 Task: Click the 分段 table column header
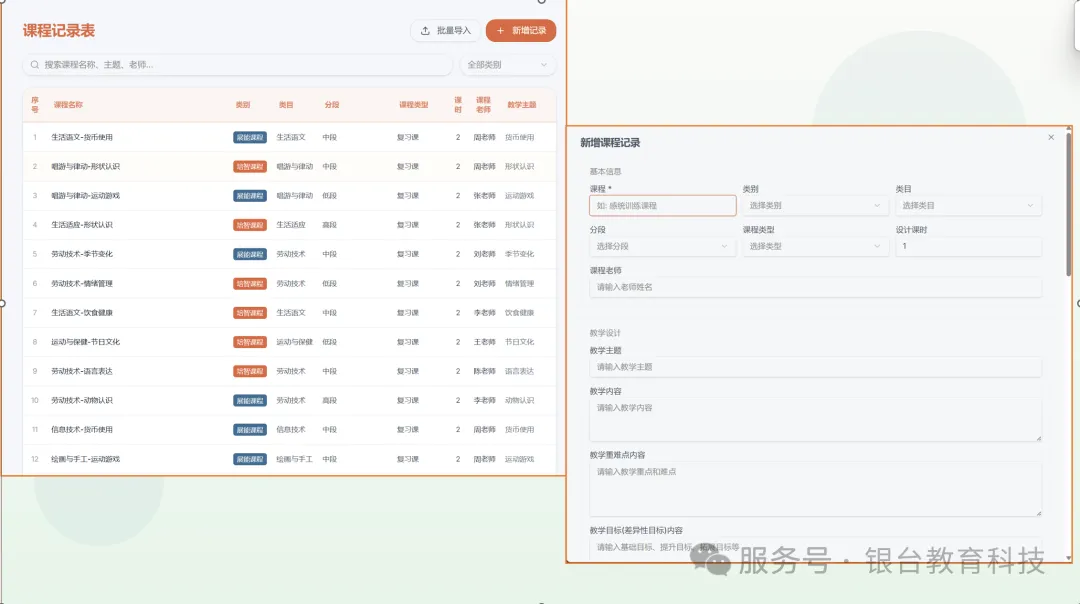[332, 105]
